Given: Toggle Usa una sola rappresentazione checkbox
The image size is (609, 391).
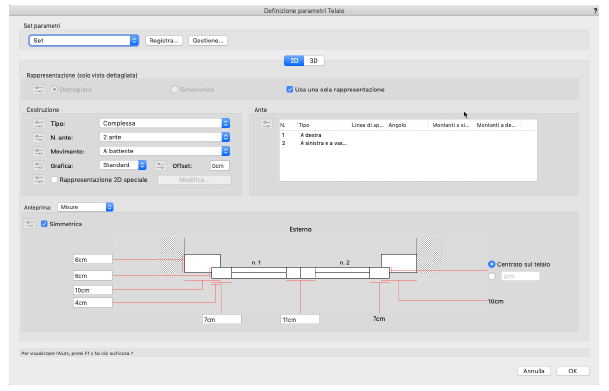Looking at the screenshot, I should click(x=289, y=89).
